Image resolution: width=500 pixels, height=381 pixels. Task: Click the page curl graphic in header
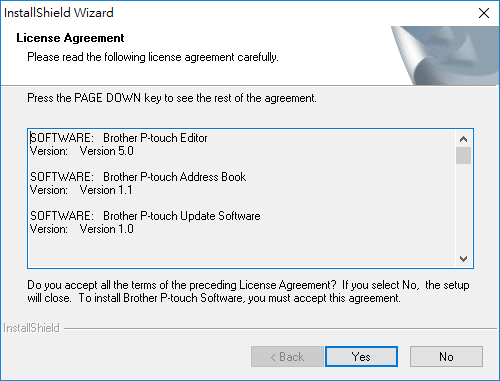tap(445, 56)
